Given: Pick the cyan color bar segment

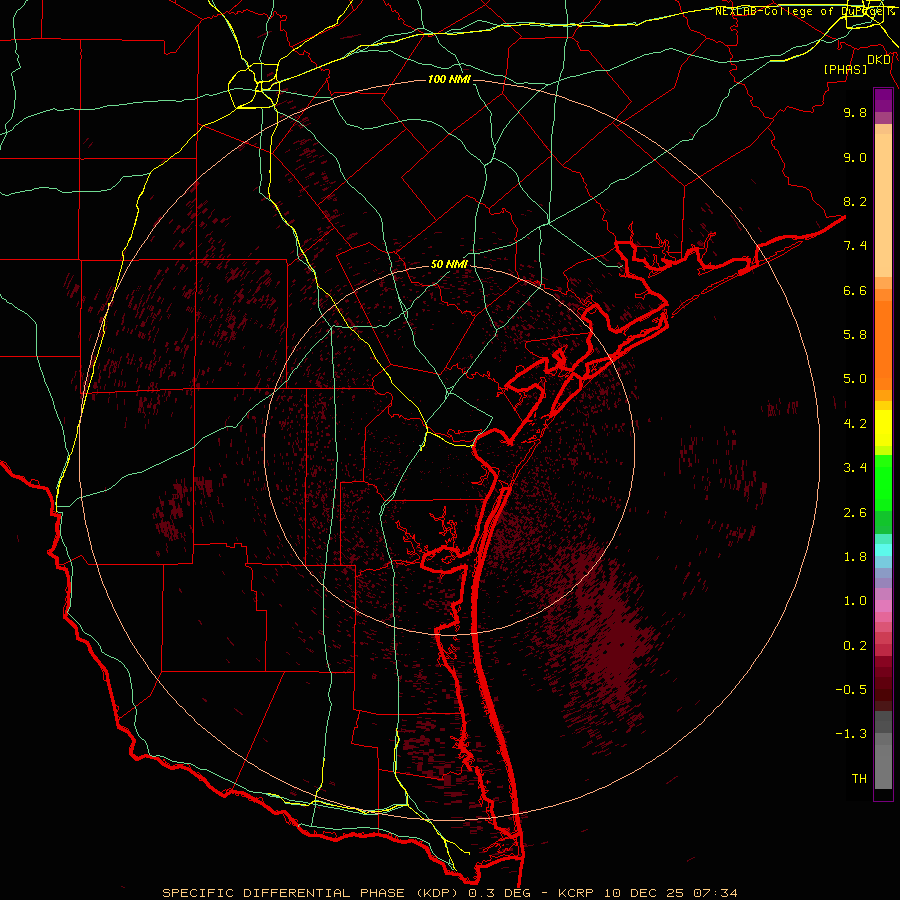Looking at the screenshot, I should coord(883,550).
